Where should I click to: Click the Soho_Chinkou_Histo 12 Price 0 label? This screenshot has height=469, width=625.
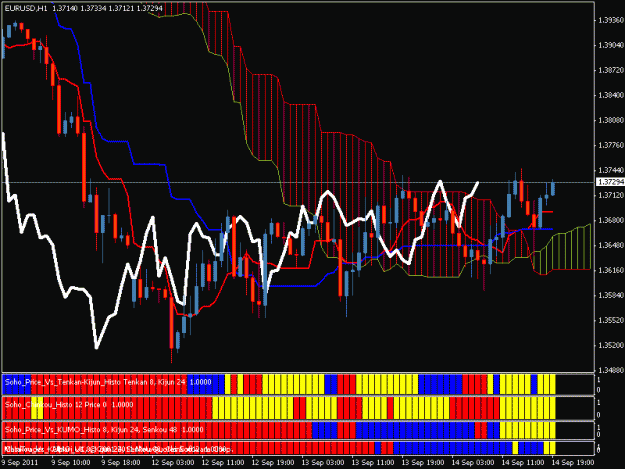pos(69,405)
